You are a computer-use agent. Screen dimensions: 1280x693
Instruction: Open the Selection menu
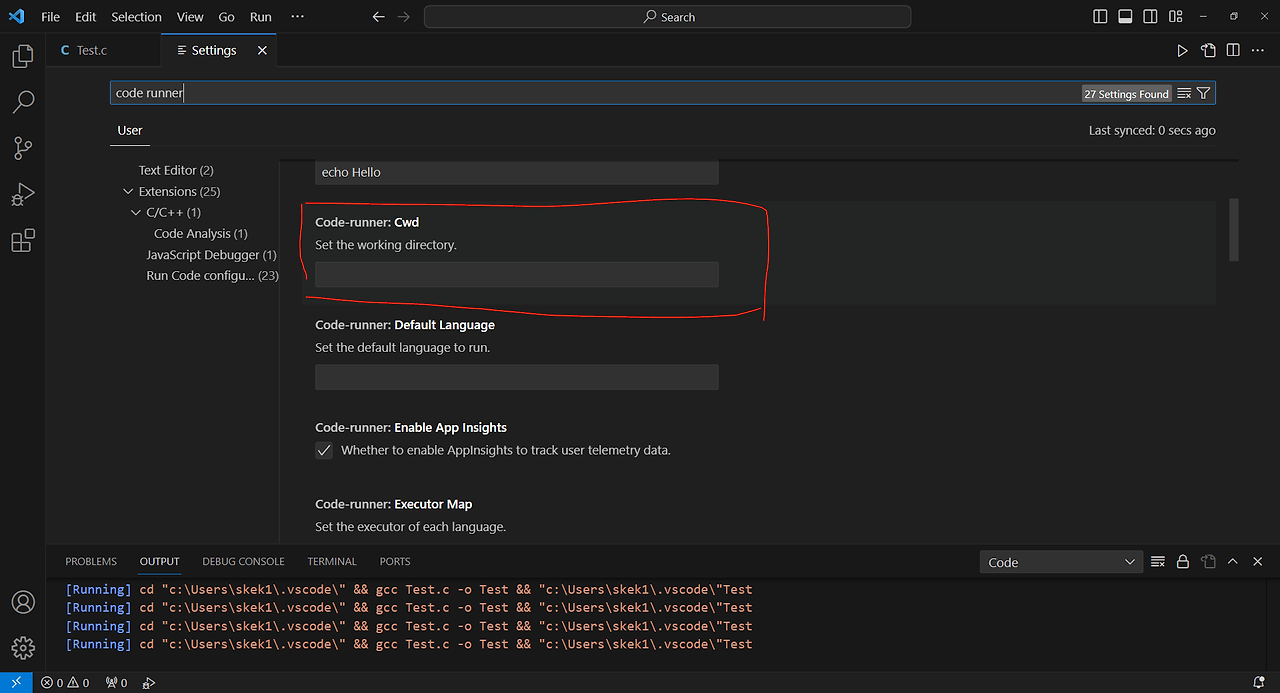tap(137, 17)
